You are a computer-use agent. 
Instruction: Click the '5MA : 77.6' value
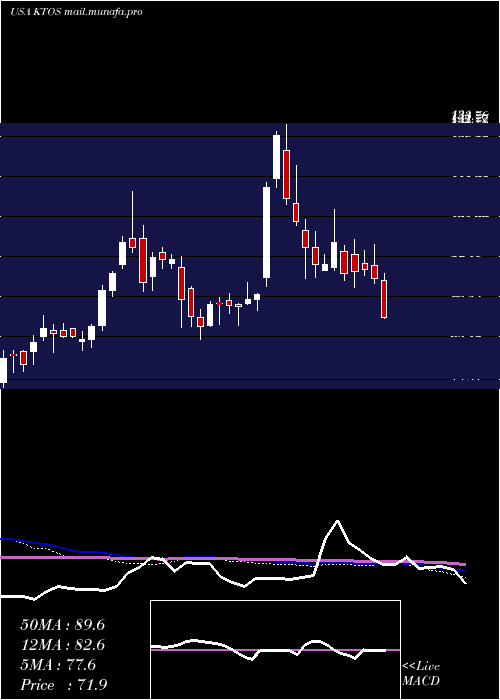[58, 665]
